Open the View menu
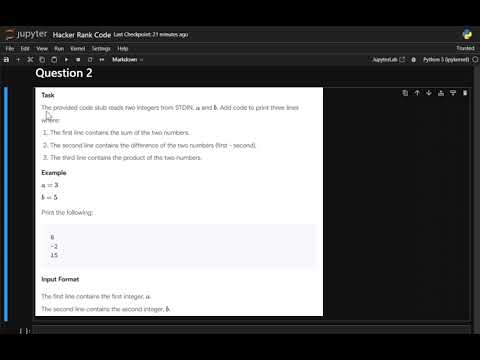 pos(42,48)
